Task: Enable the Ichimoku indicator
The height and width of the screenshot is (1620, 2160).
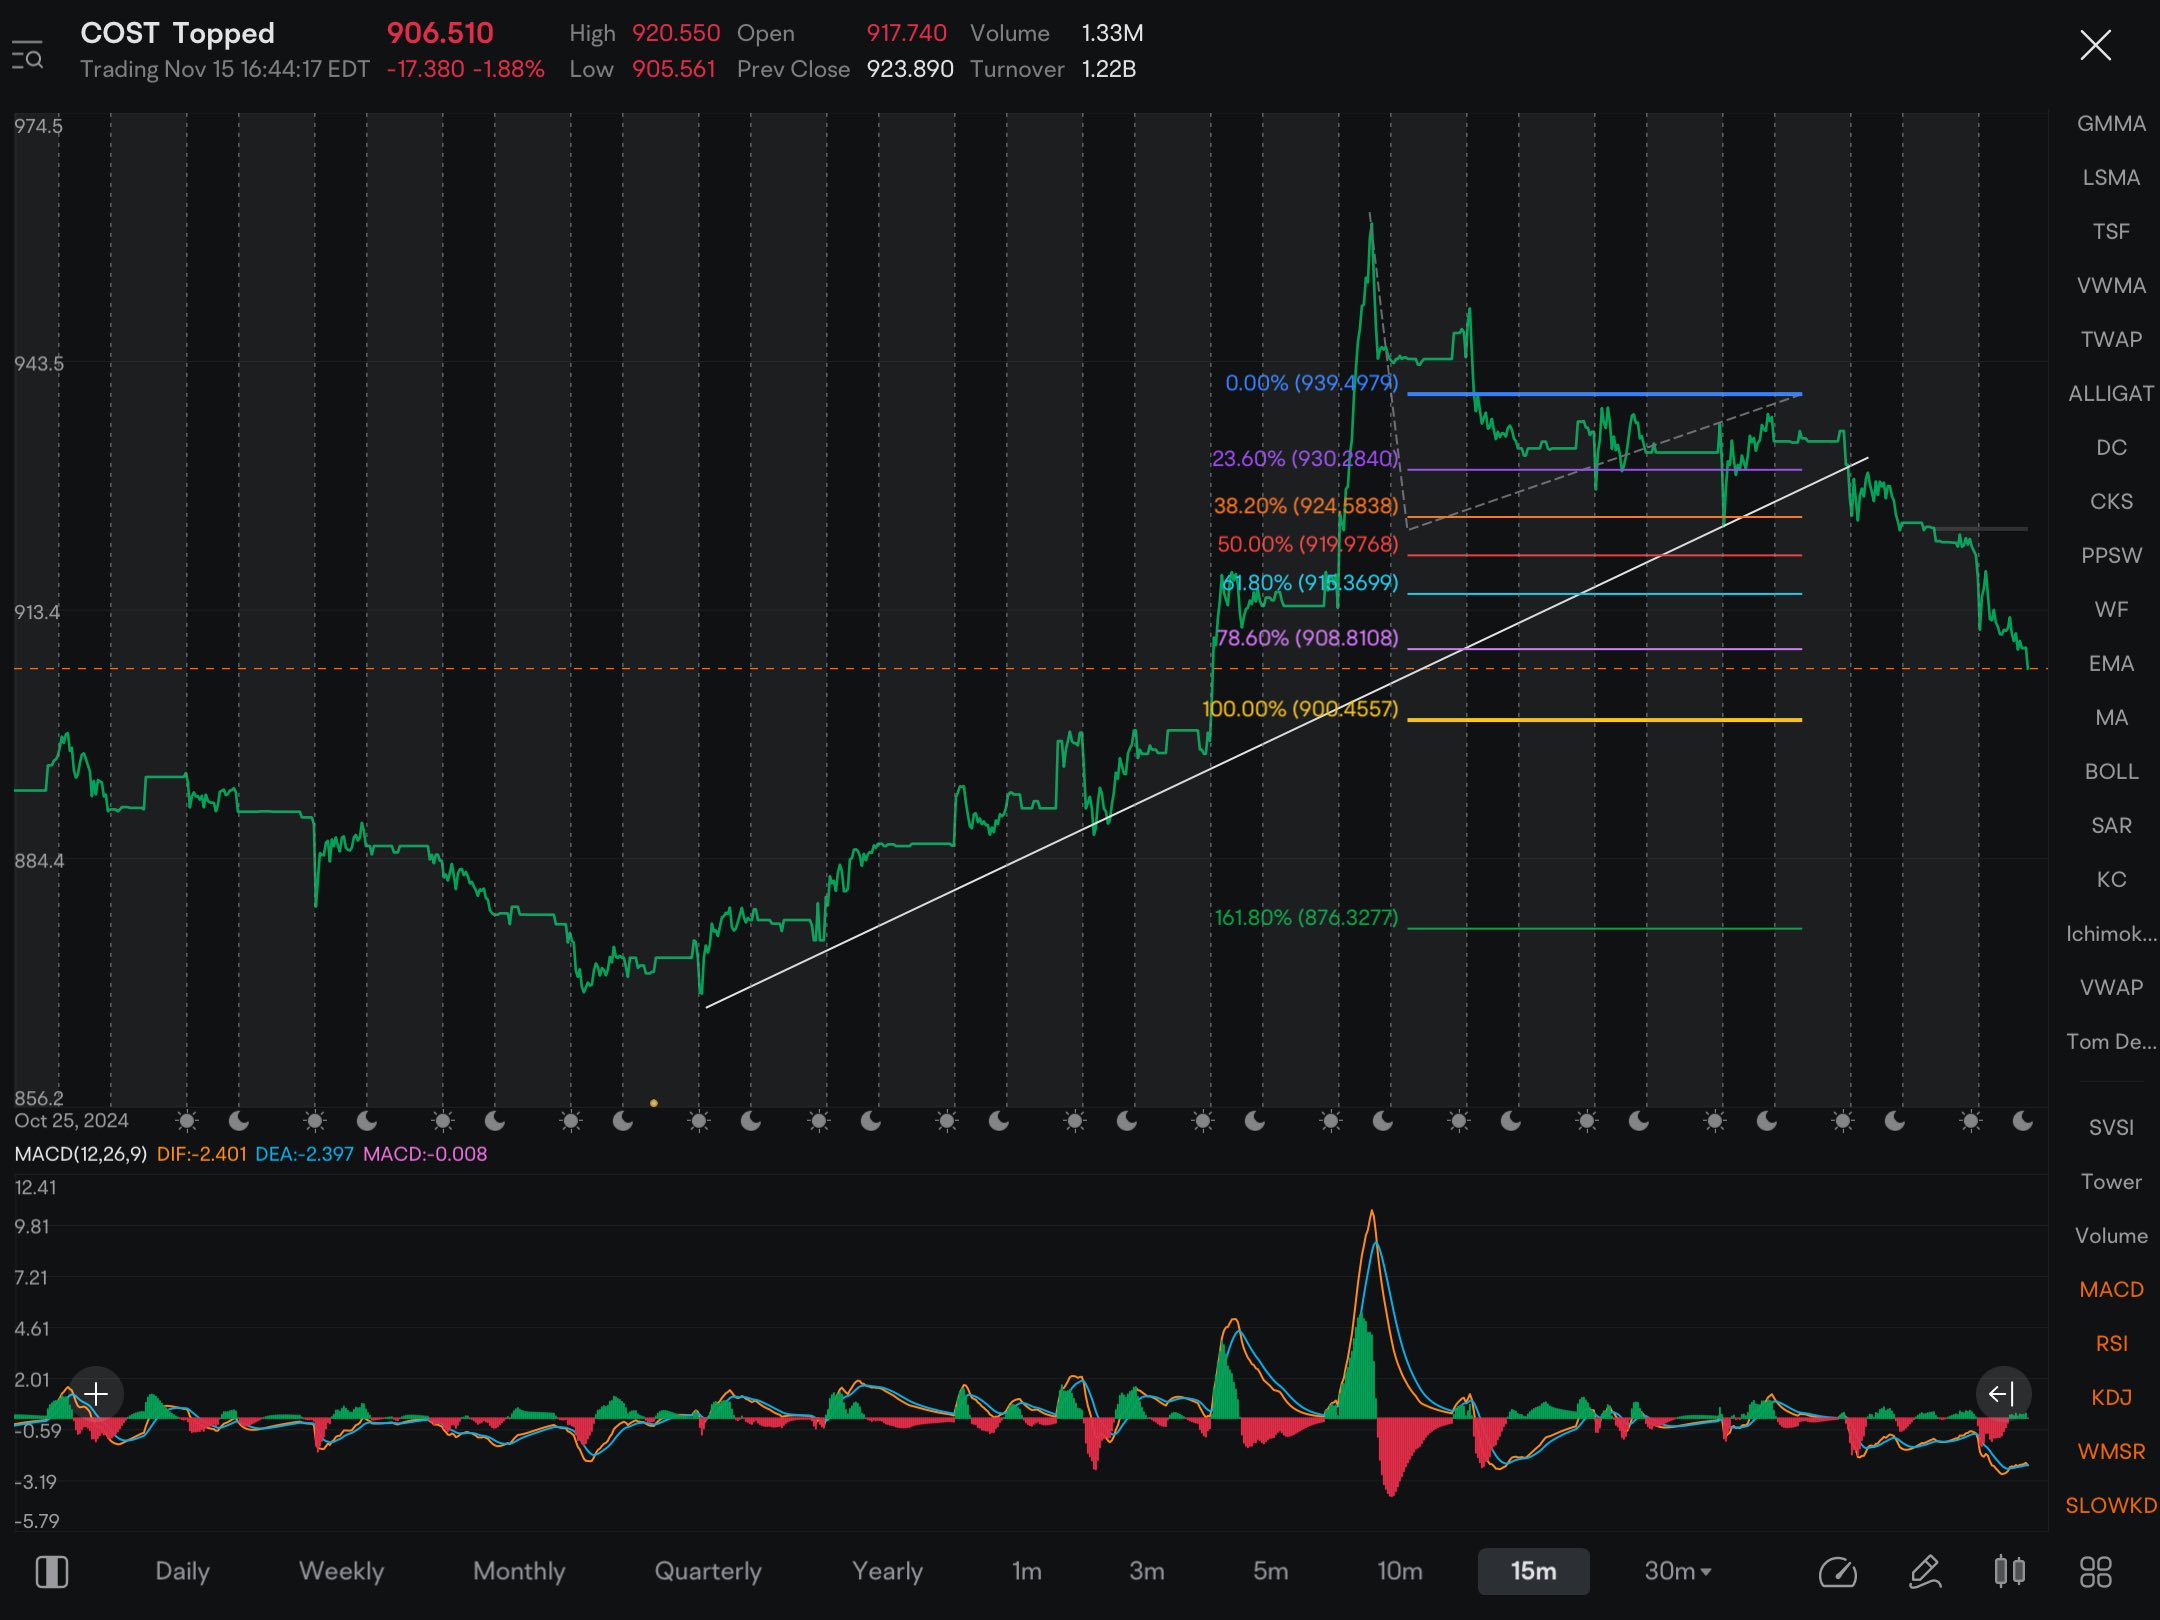Action: point(2111,934)
